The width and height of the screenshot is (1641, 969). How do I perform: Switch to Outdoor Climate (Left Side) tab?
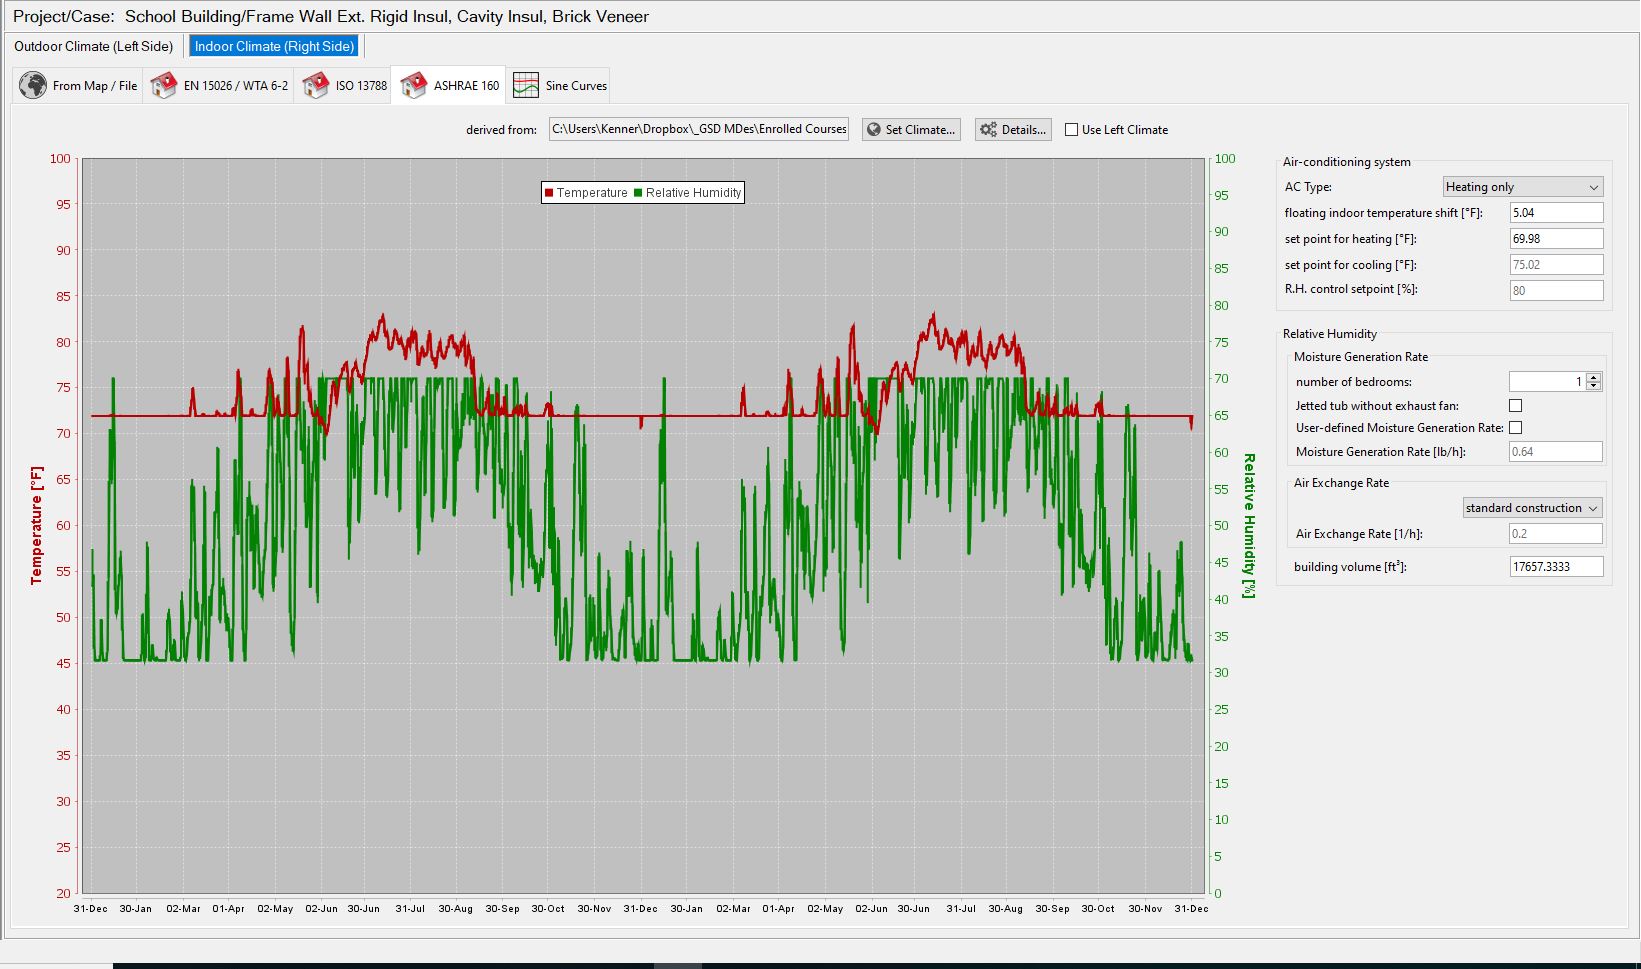pyautogui.click(x=93, y=46)
